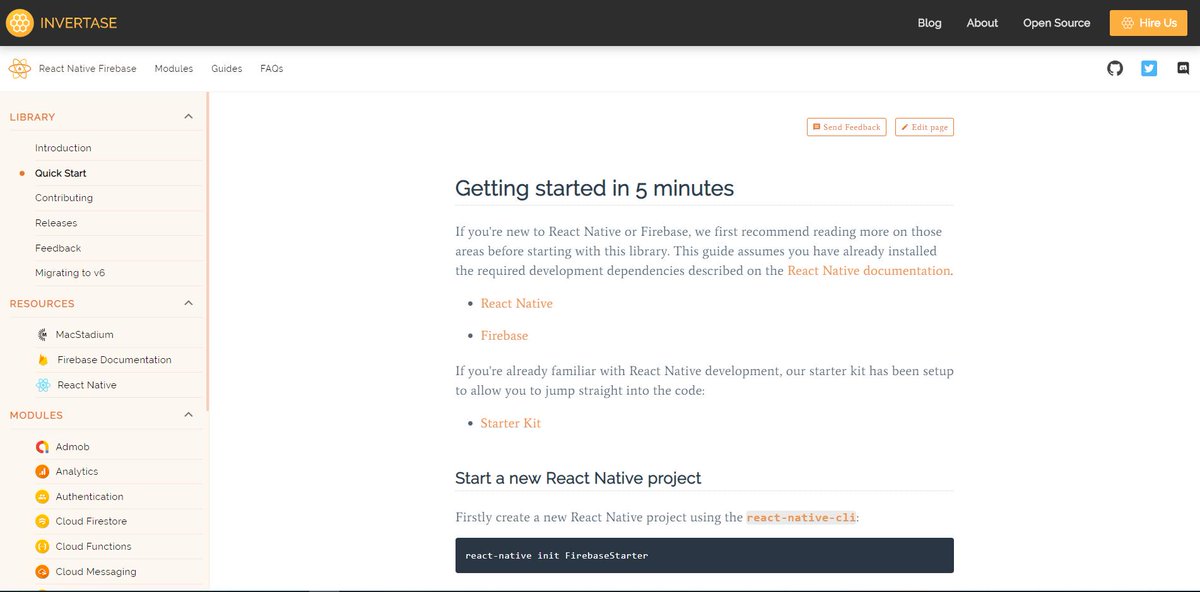Open Cloud Messaging text in the modules list
This screenshot has width=1200, height=592.
tap(96, 572)
